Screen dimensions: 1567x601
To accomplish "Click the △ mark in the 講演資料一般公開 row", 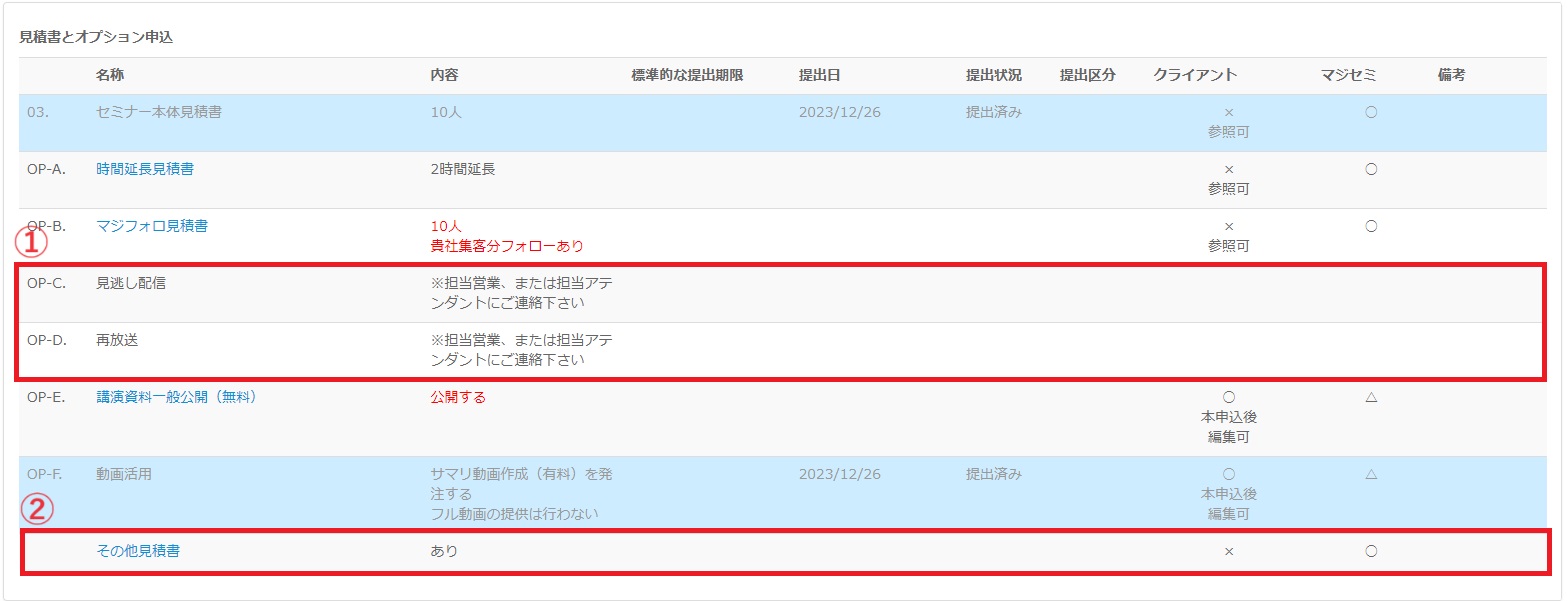I will (1371, 397).
